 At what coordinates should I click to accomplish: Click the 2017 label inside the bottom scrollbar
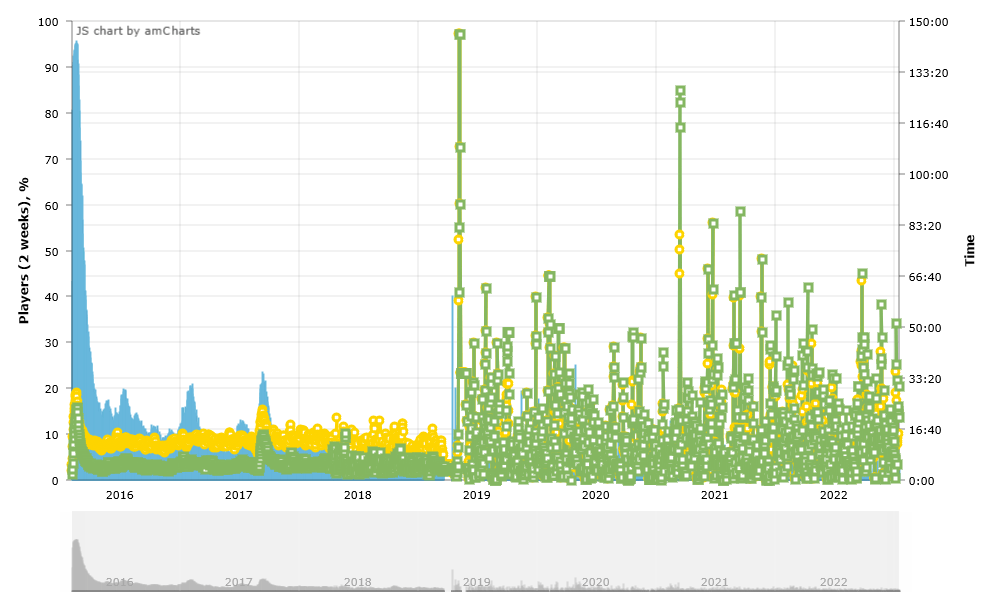click(238, 582)
